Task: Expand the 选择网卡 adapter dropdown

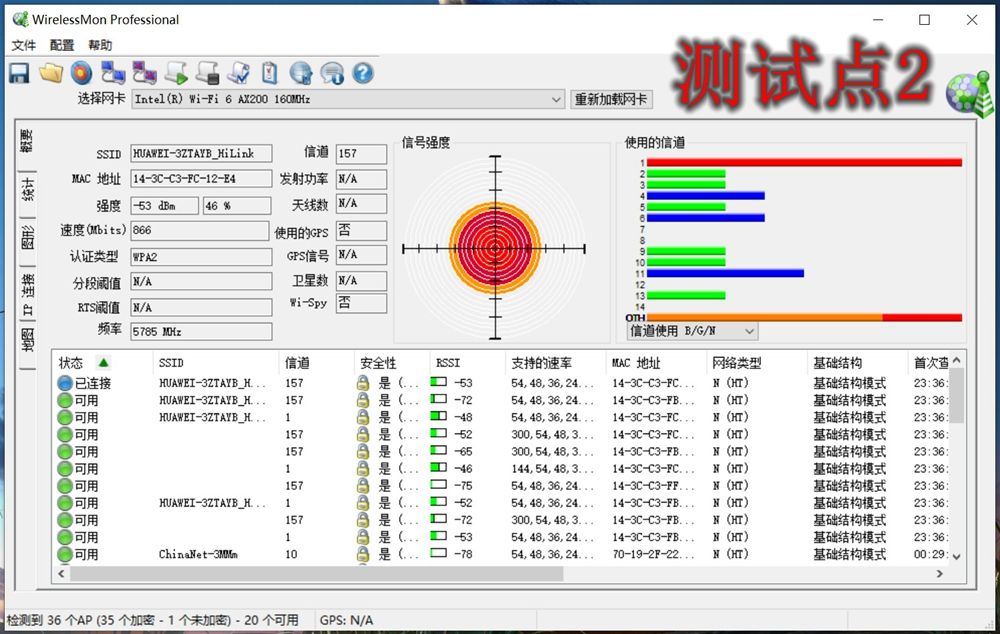Action: coord(555,100)
